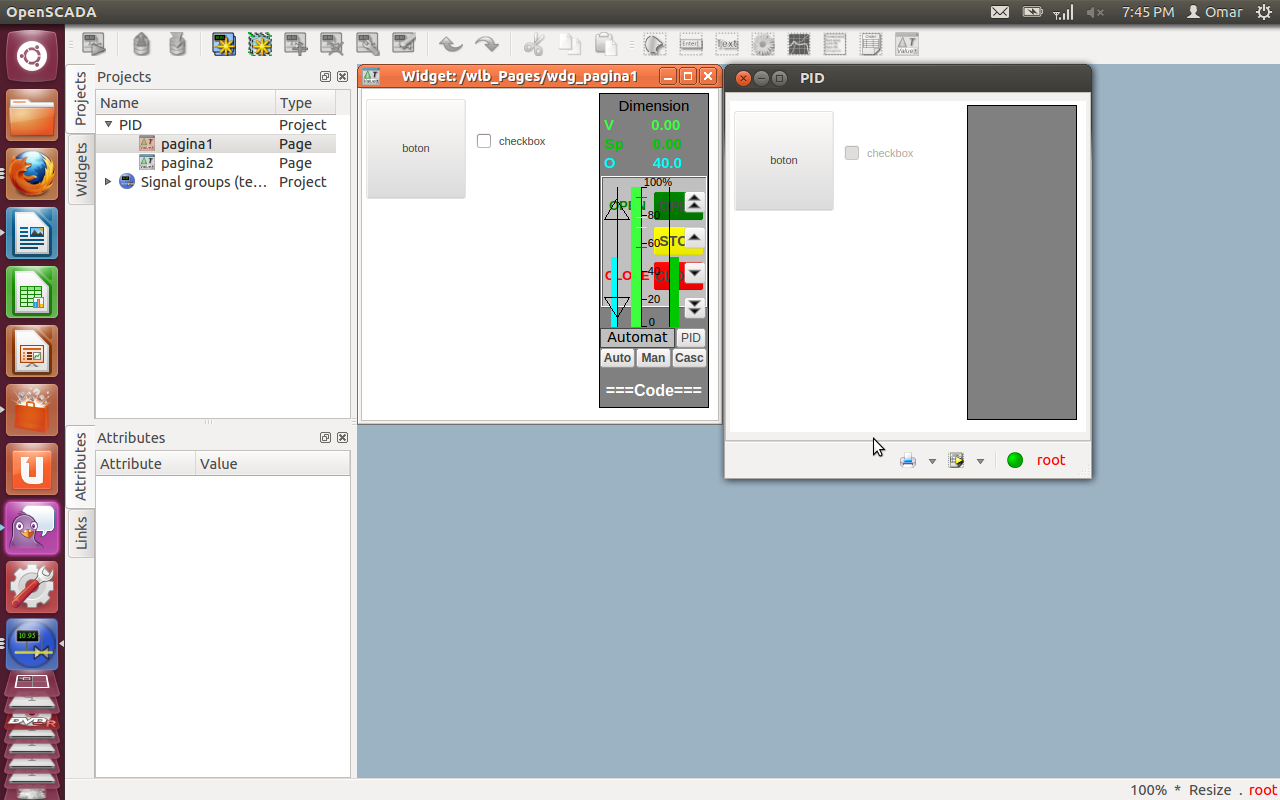This screenshot has width=1280, height=800.
Task: Switch to the Widgets side tab
Action: 81,169
